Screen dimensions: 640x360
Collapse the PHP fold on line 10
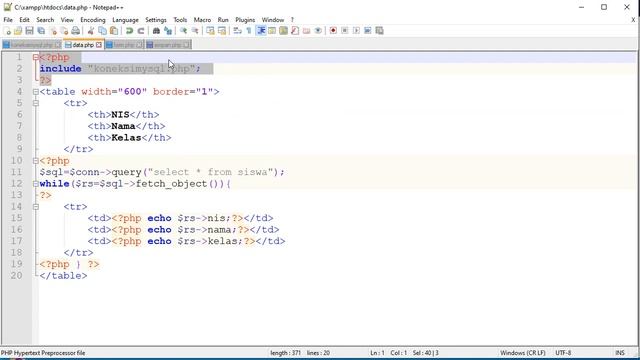(x=36, y=161)
